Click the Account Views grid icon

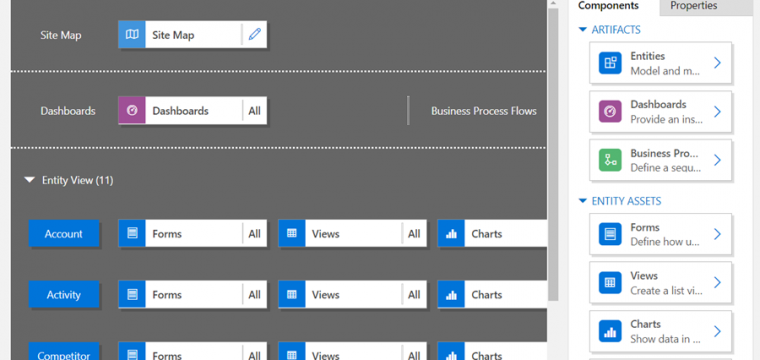[292, 234]
